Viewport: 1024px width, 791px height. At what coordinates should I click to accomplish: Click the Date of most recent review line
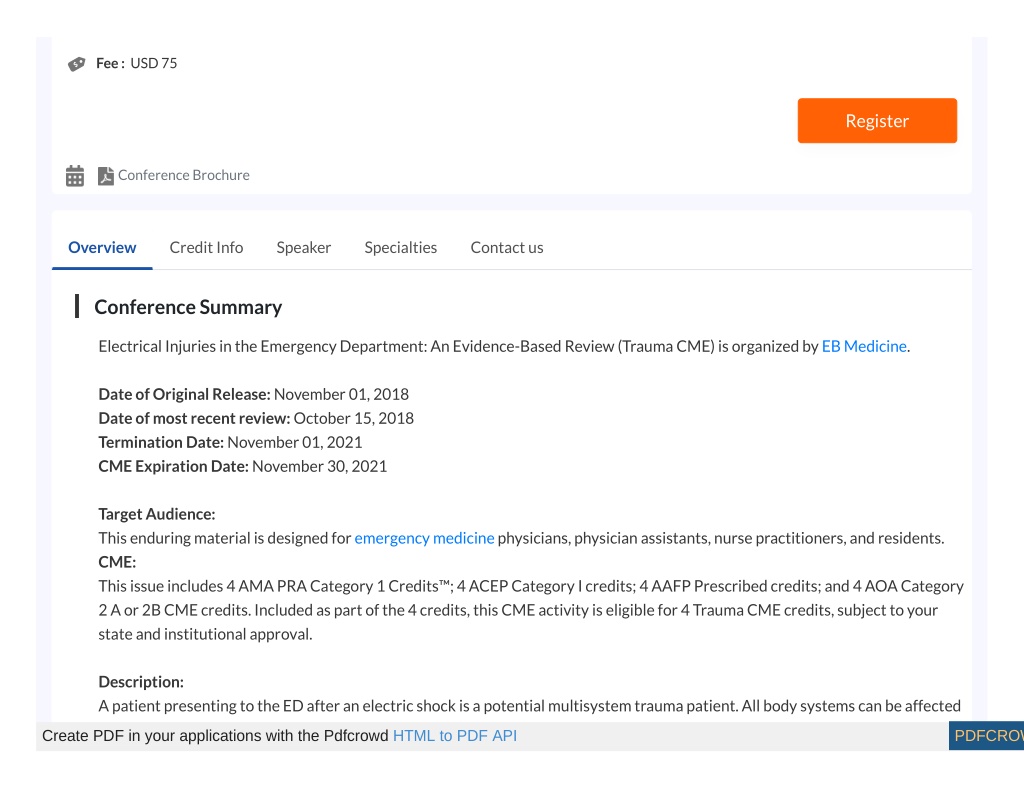[256, 418]
